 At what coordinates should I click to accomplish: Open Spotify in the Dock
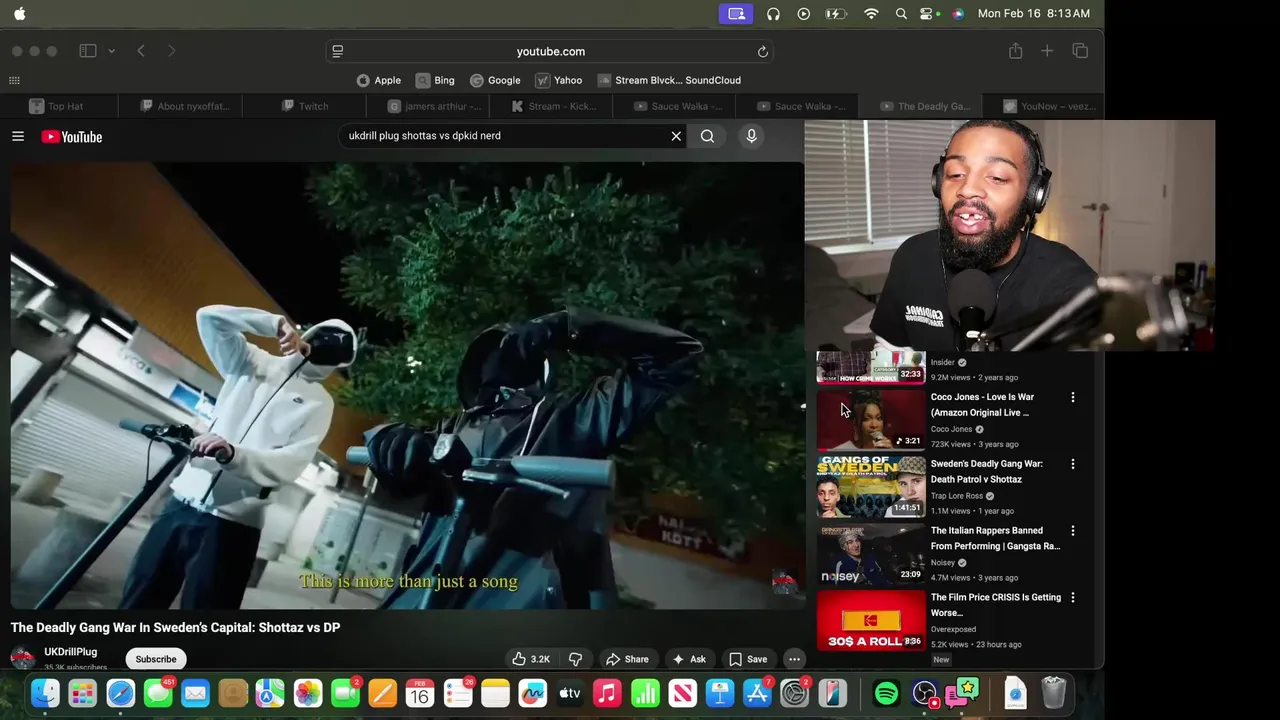click(x=886, y=693)
